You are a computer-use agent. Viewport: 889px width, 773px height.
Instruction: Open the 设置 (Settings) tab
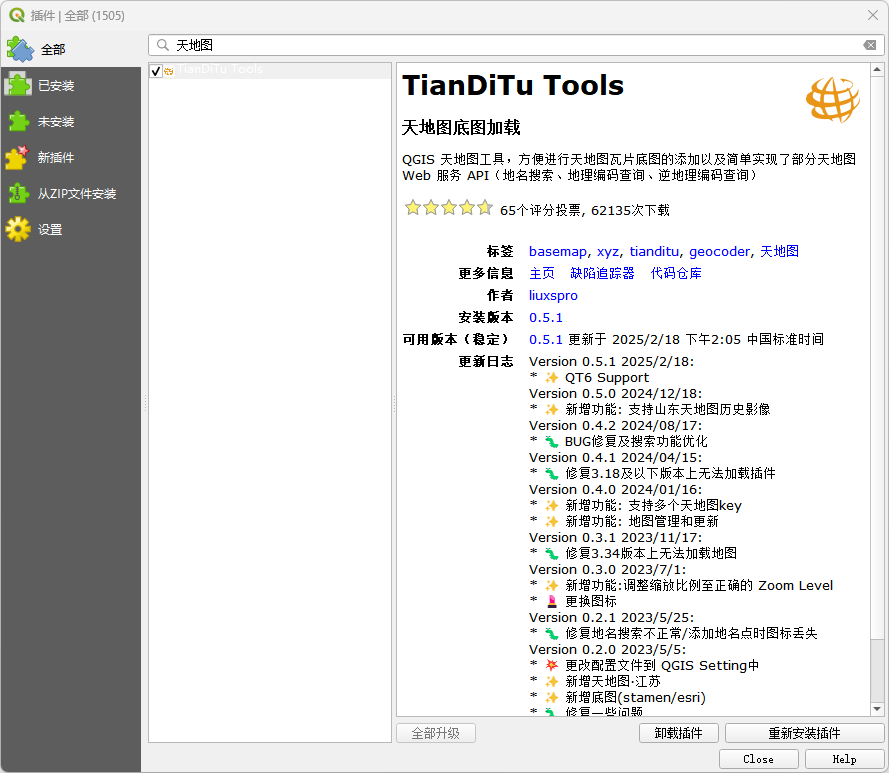tap(70, 230)
